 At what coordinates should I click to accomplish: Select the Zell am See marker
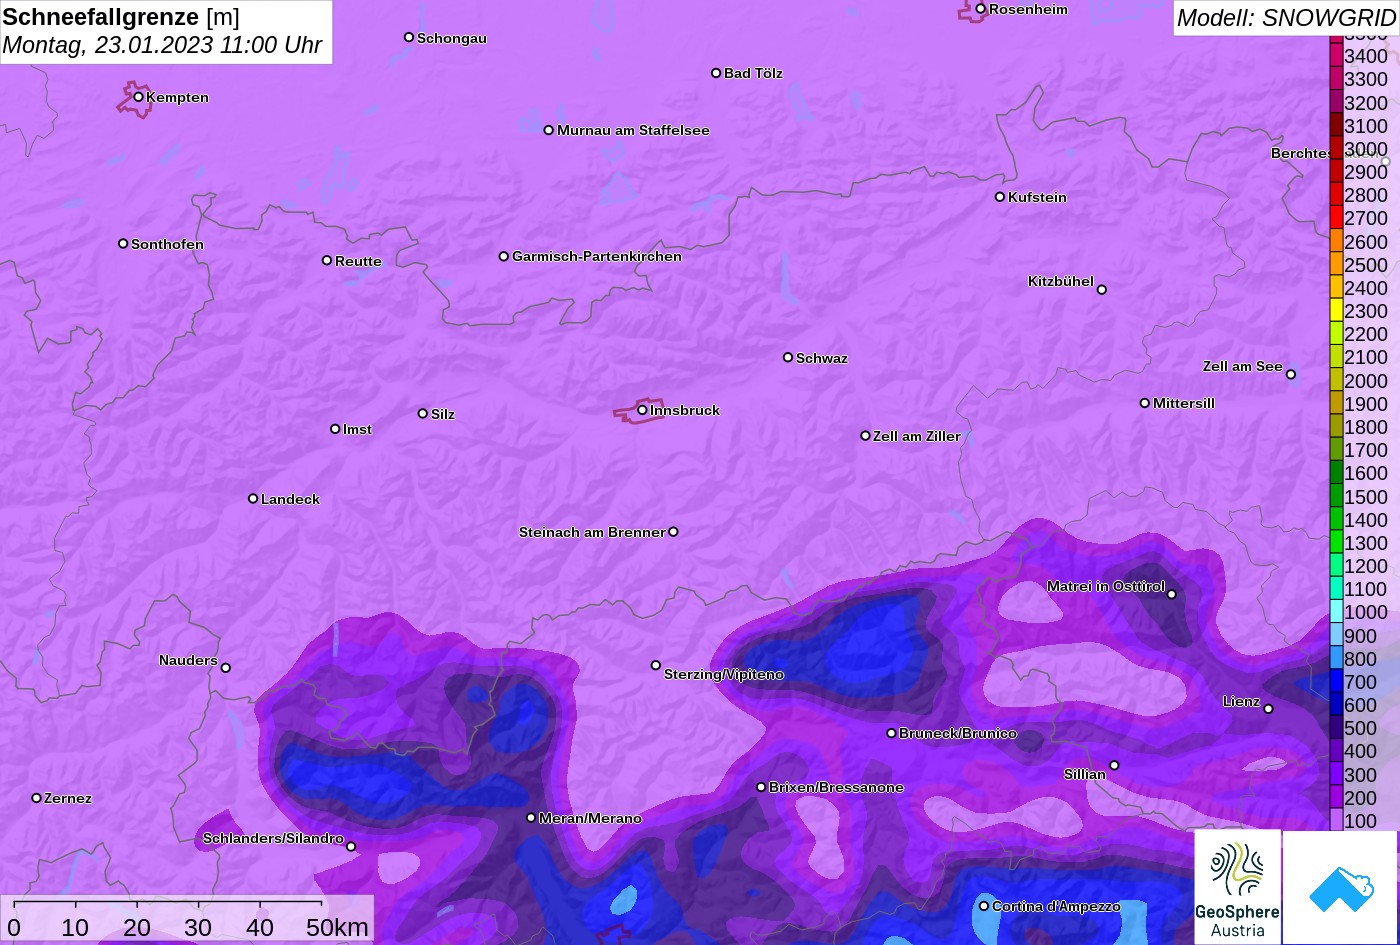1291,375
